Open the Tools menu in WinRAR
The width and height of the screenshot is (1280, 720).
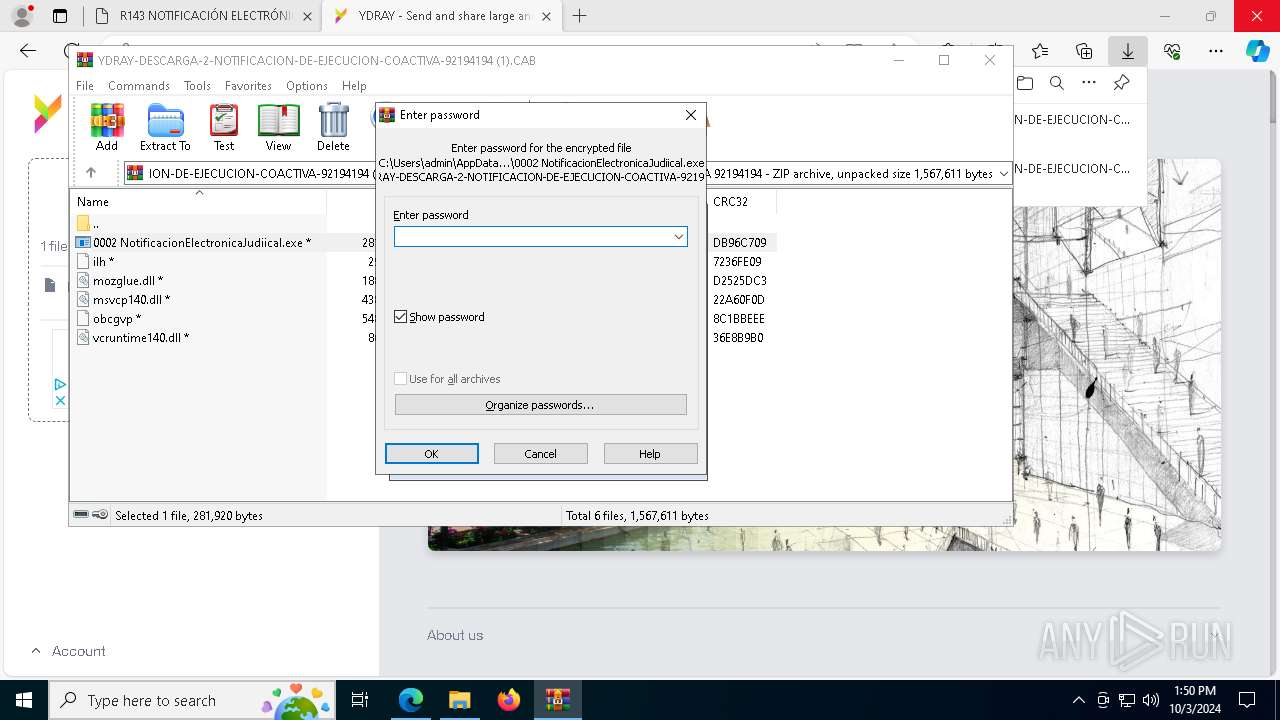tap(197, 86)
